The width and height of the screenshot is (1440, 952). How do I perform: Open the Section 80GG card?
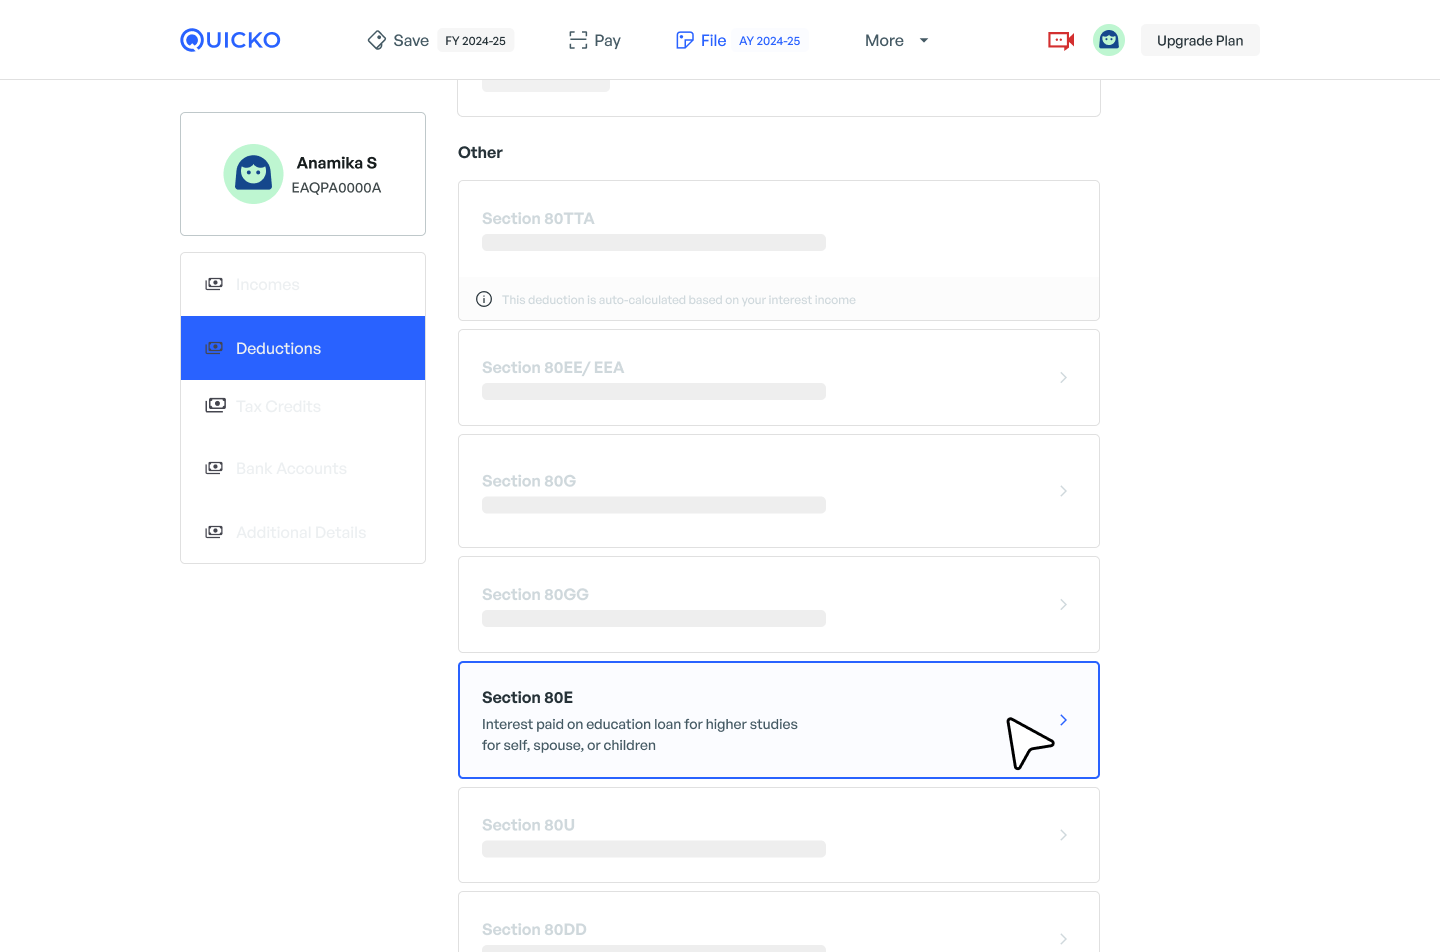pyautogui.click(x=778, y=604)
